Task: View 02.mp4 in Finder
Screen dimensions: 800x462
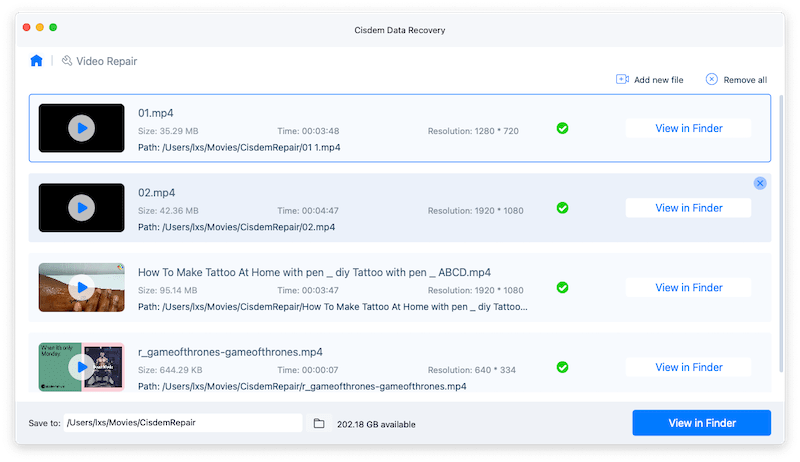Action: [688, 208]
